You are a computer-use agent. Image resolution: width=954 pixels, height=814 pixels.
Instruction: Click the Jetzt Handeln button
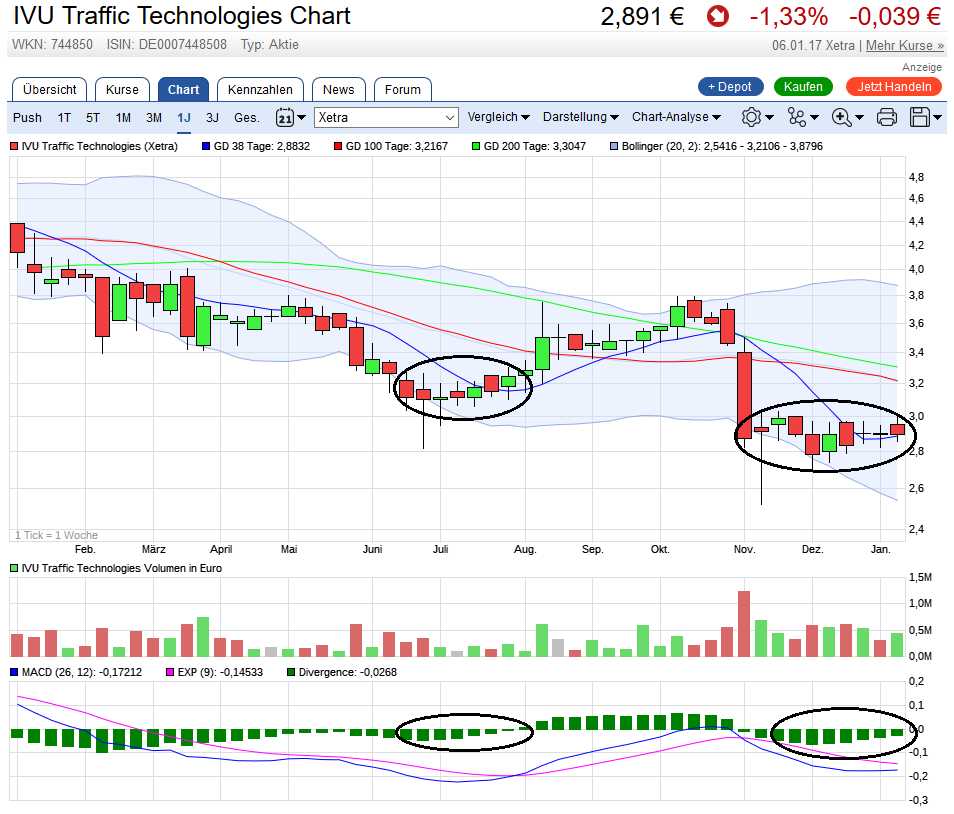point(894,87)
